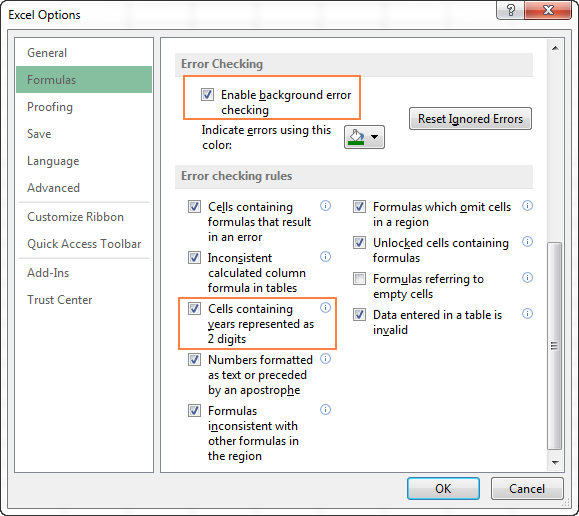The width and height of the screenshot is (579, 516).
Task: Uncheck Cells containing formulas that result in error
Action: (x=194, y=206)
